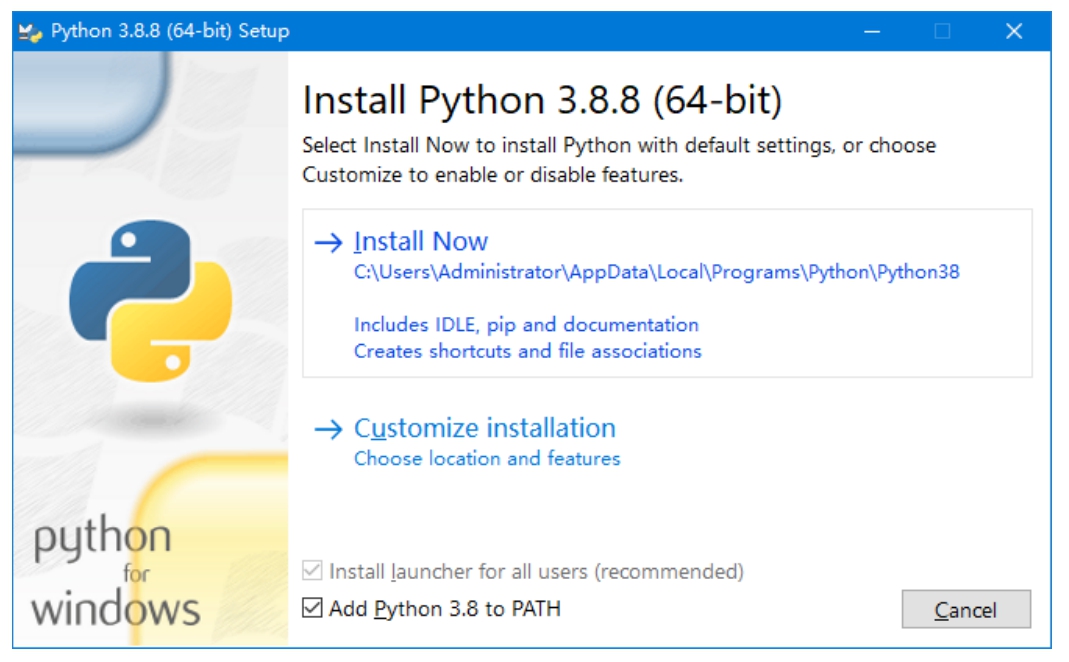
Task: Click the arrow icon beside Customize installation
Action: coord(328,429)
